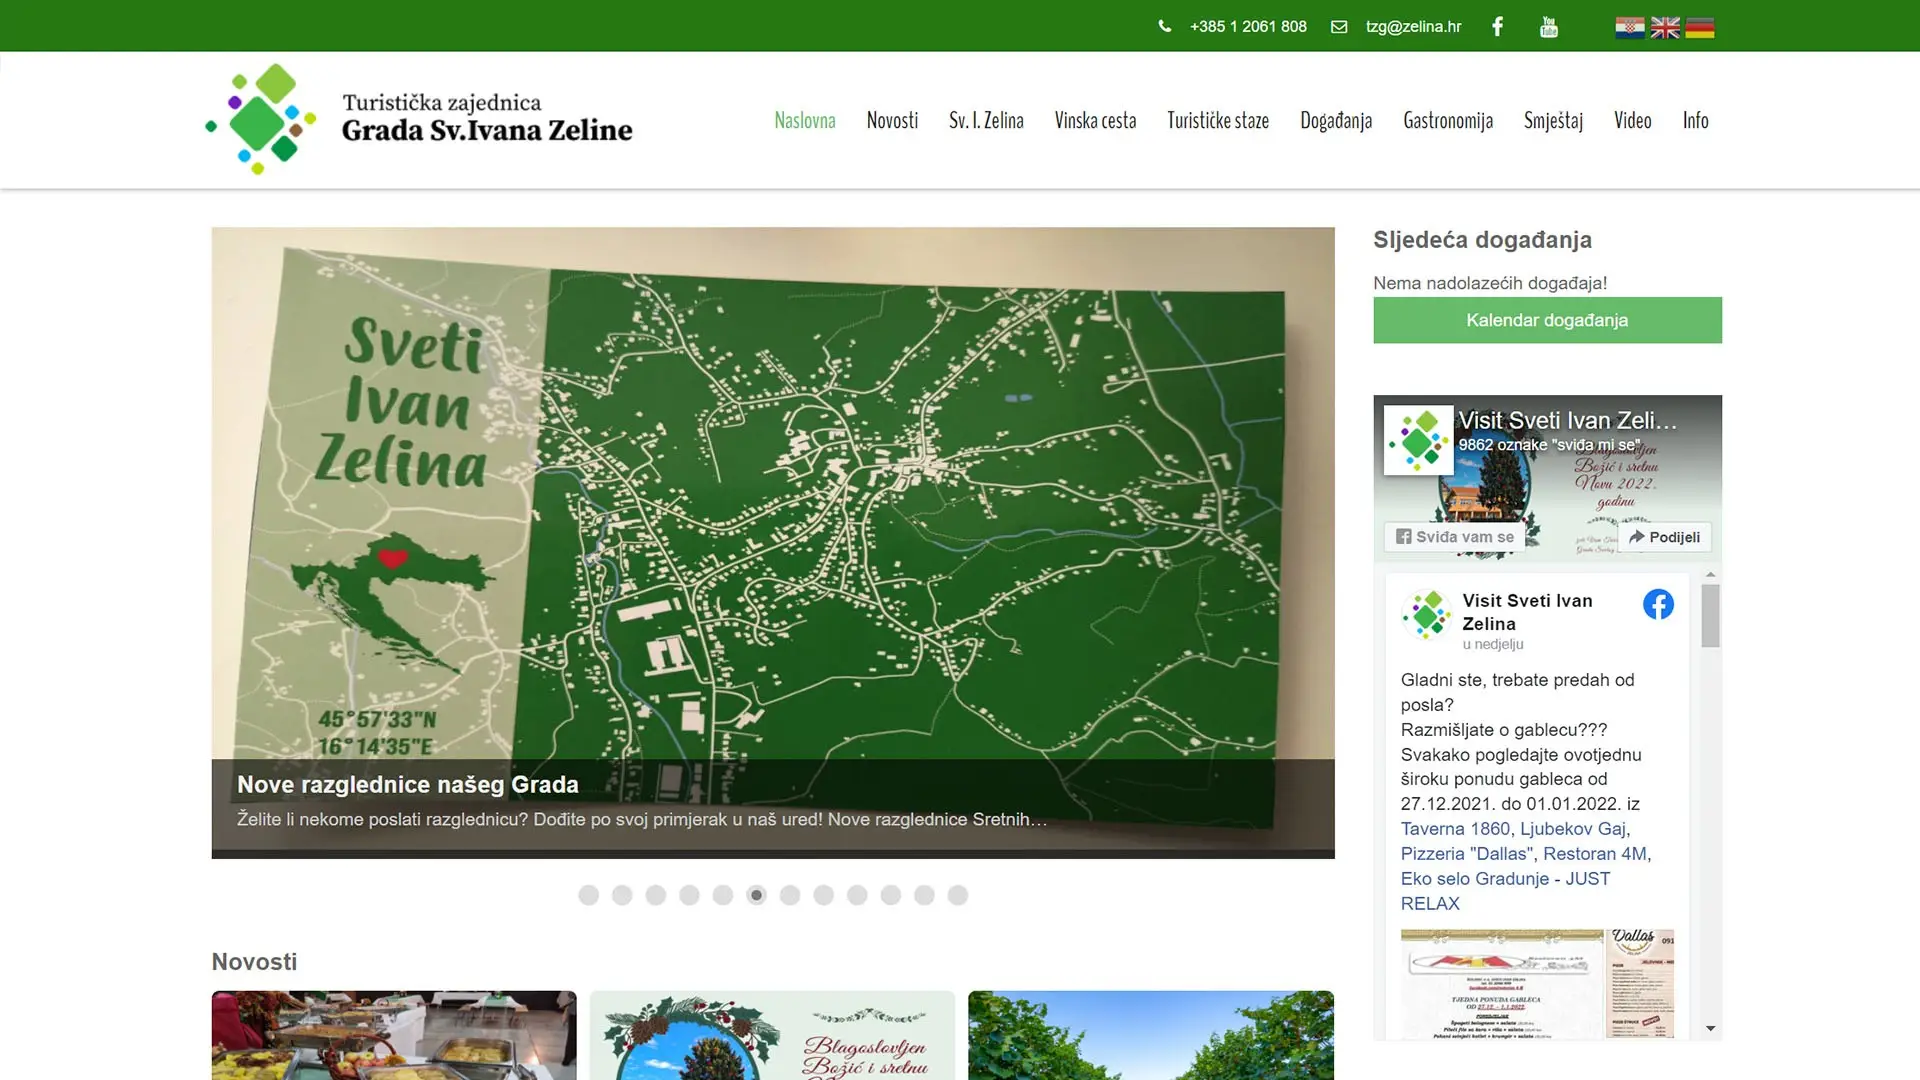Click the post author avatar icon
The height and width of the screenshot is (1080, 1920).
point(1426,614)
